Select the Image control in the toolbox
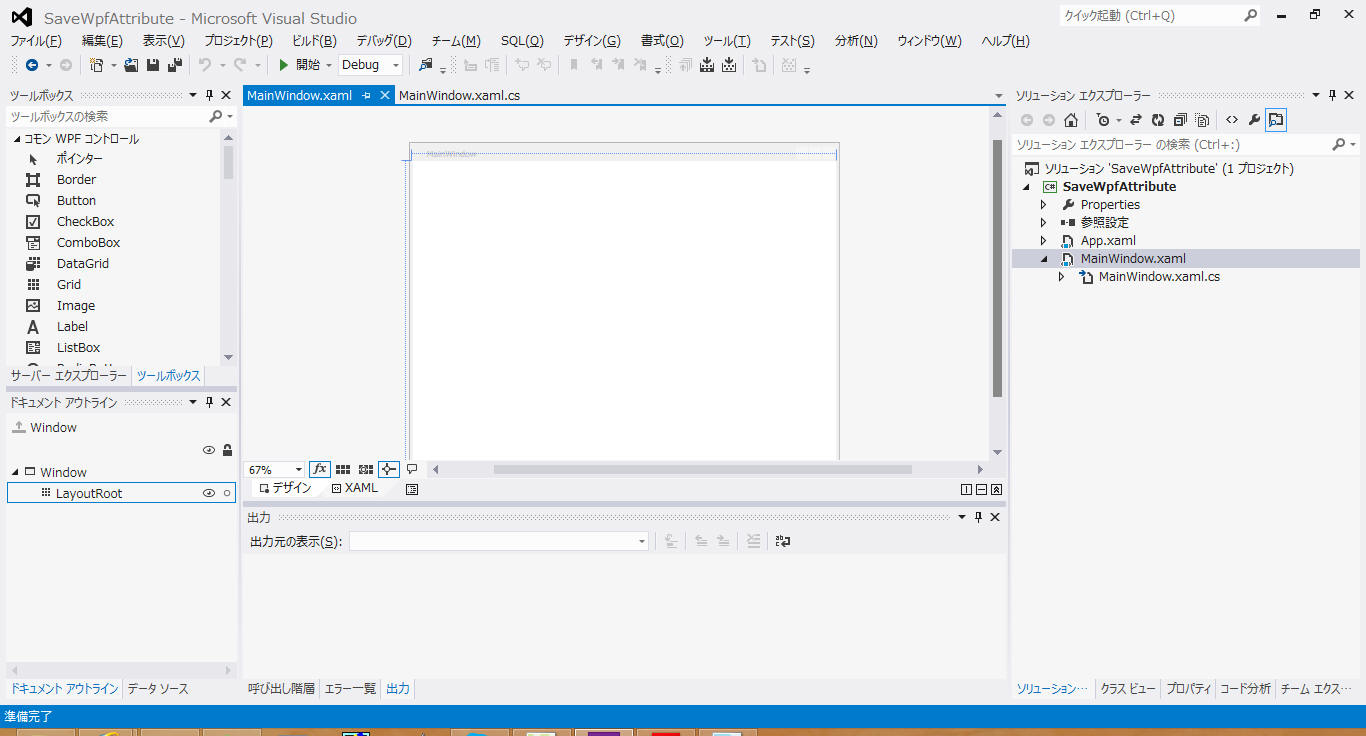This screenshot has height=736, width=1366. point(76,306)
